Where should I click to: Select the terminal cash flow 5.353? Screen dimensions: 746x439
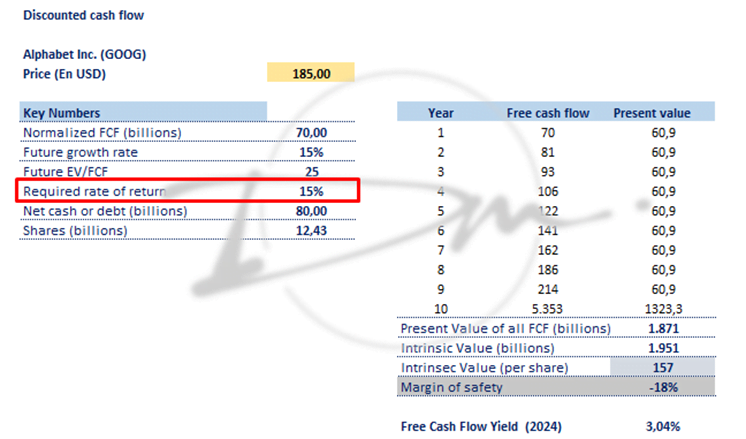pyautogui.click(x=547, y=309)
